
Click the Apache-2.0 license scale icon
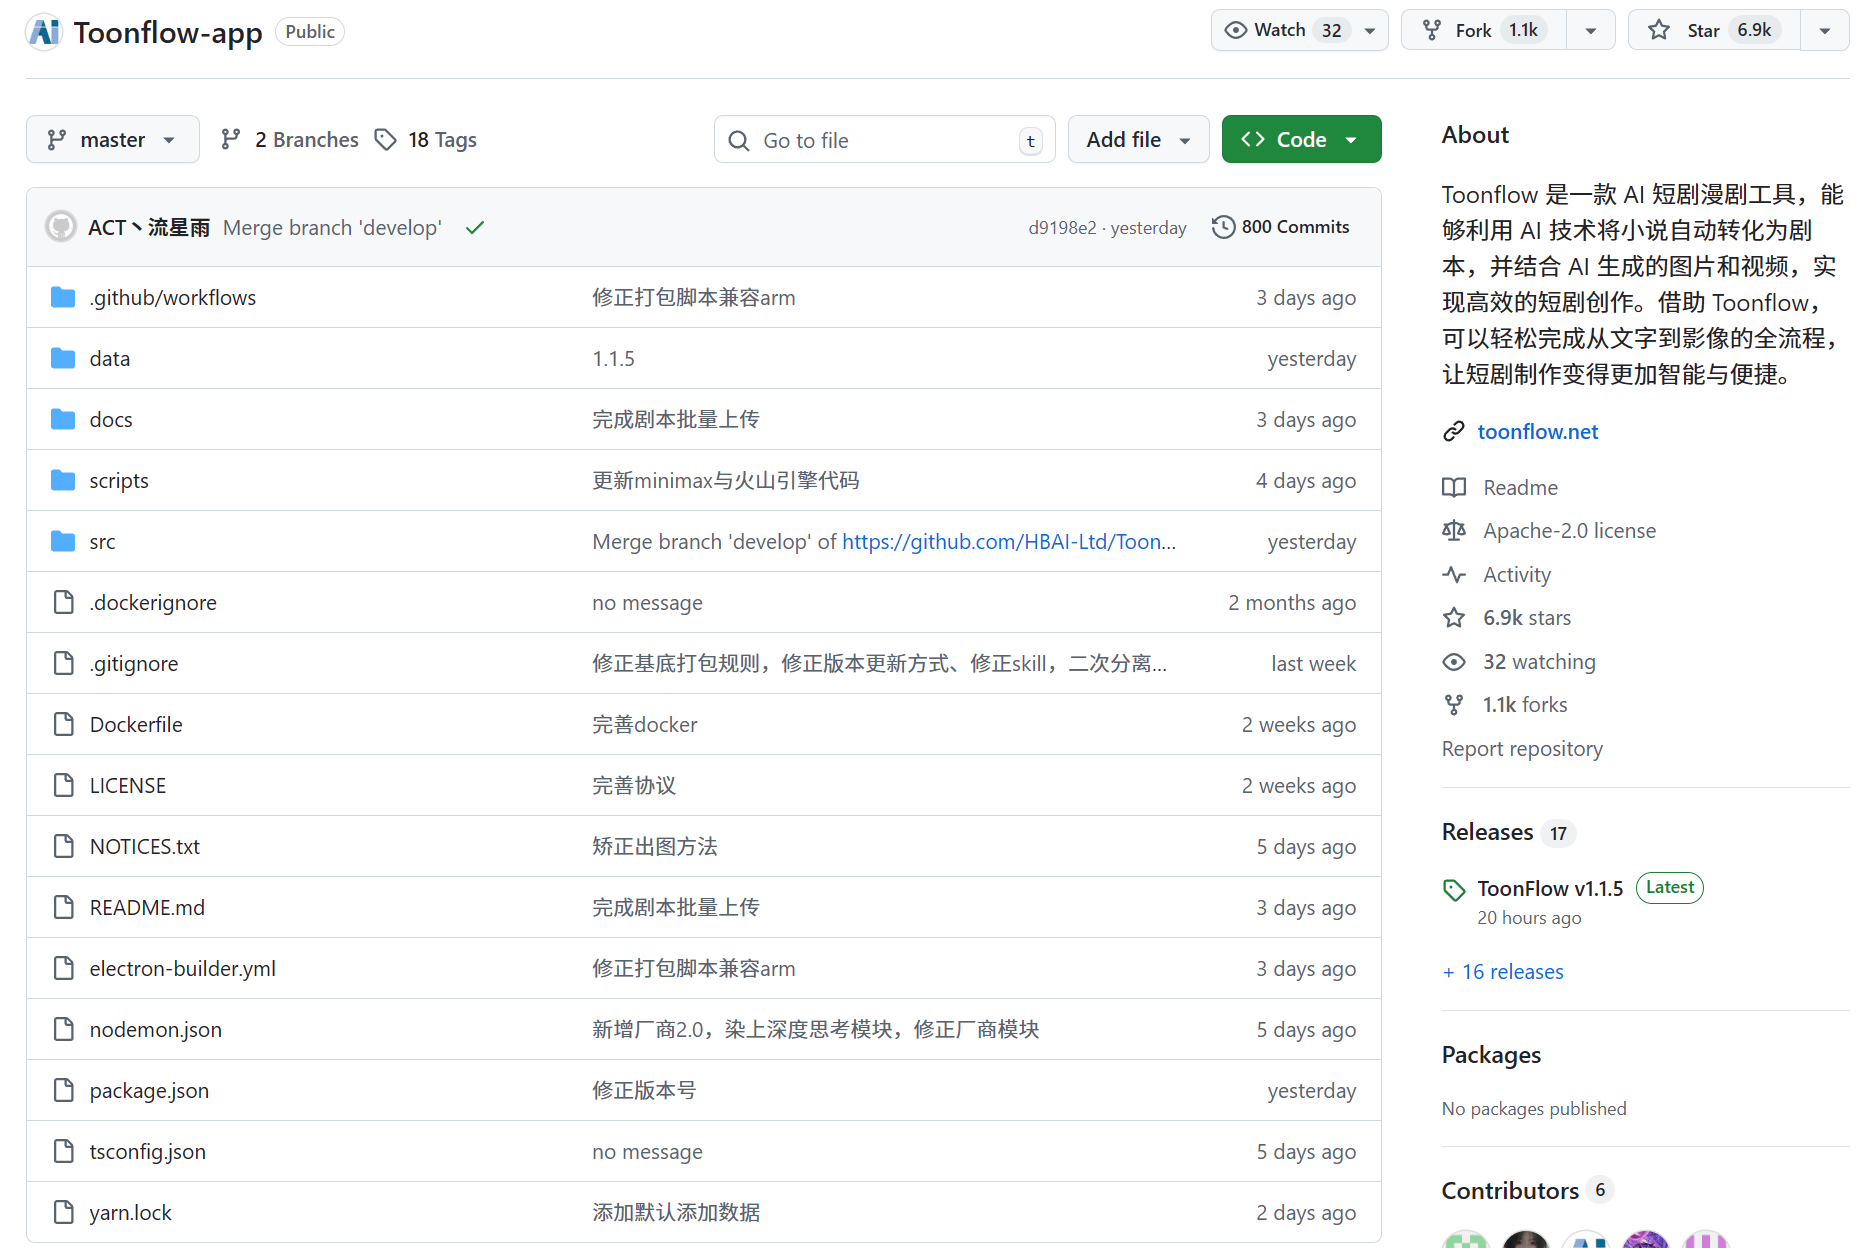1454,530
